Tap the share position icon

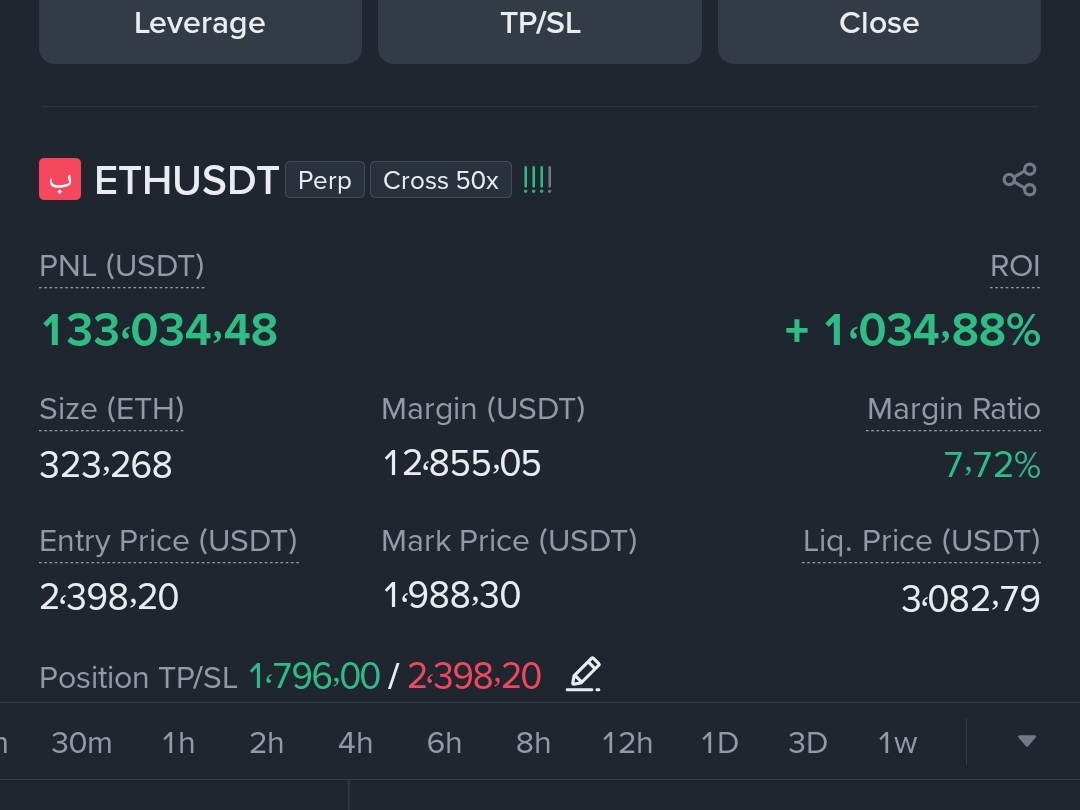click(x=1019, y=180)
